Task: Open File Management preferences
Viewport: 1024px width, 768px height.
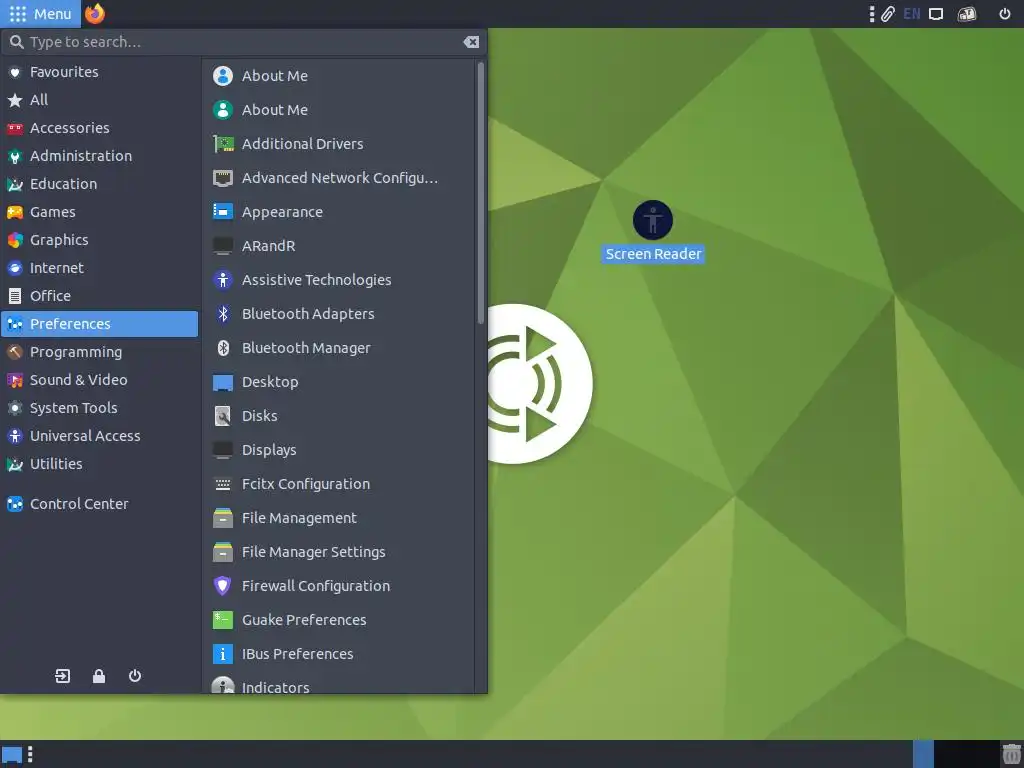Action: point(340,518)
